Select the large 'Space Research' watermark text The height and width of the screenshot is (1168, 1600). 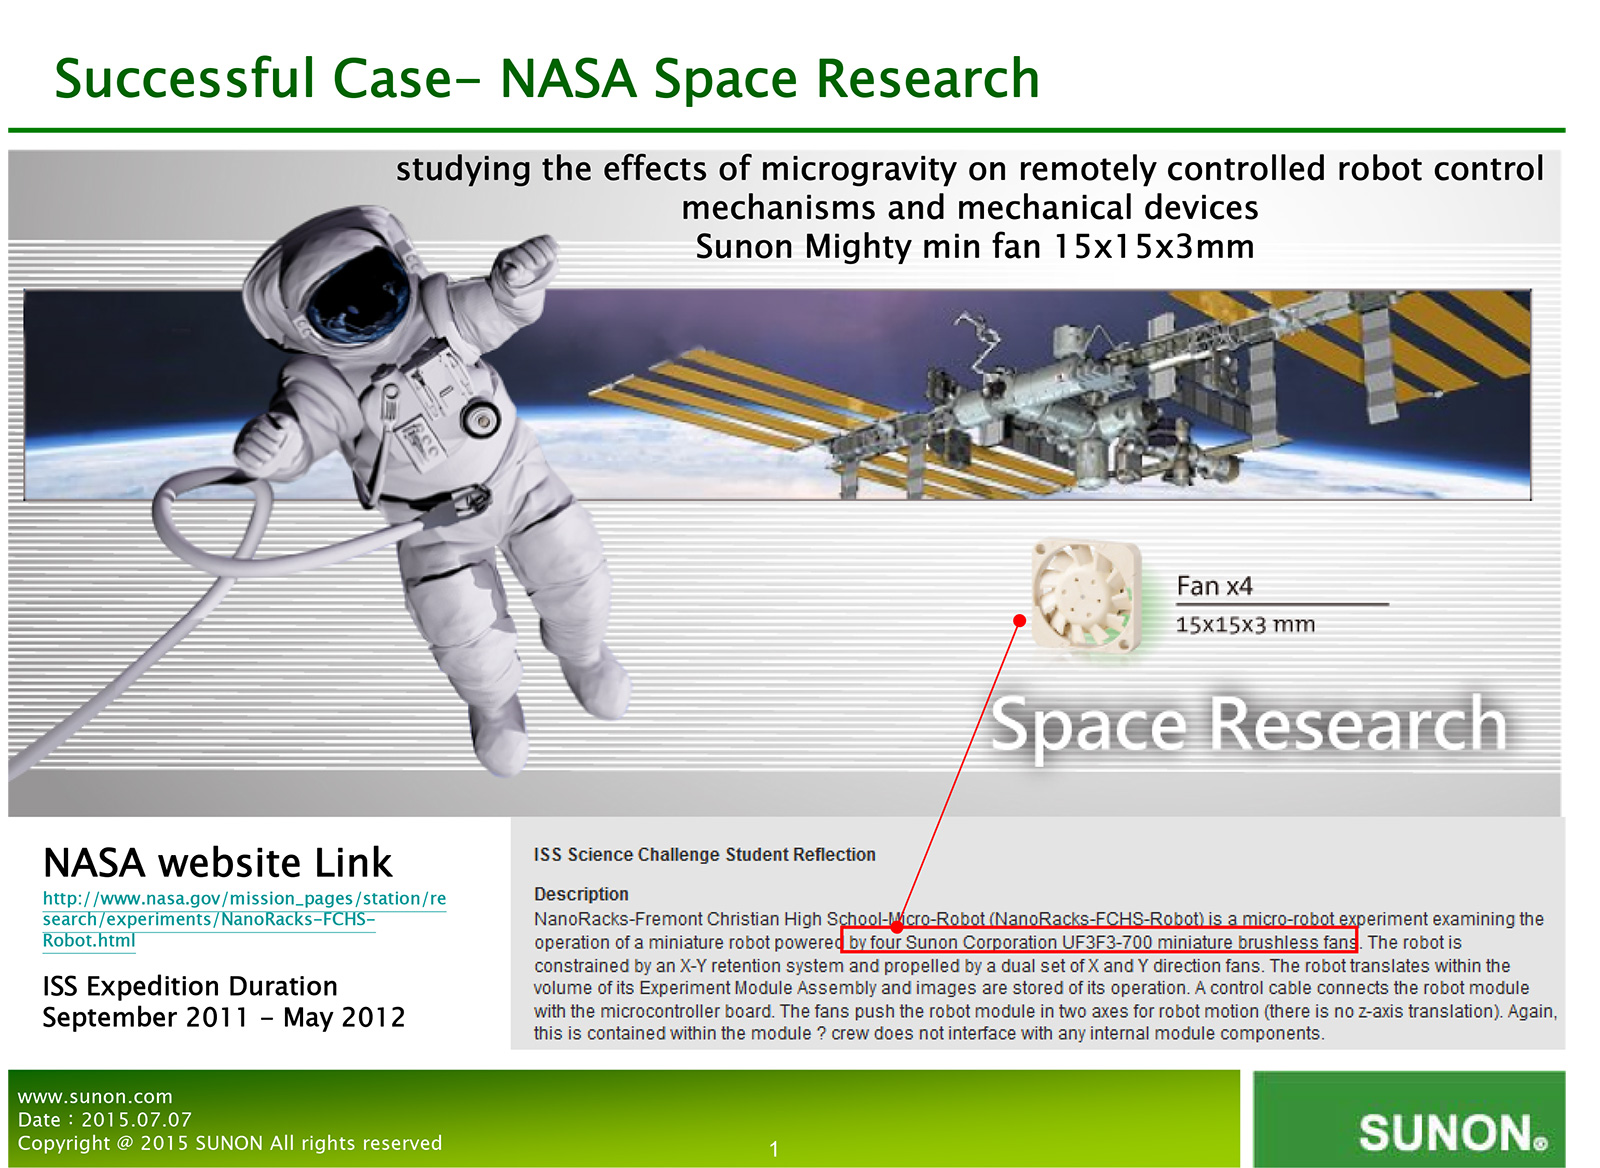pos(1248,724)
